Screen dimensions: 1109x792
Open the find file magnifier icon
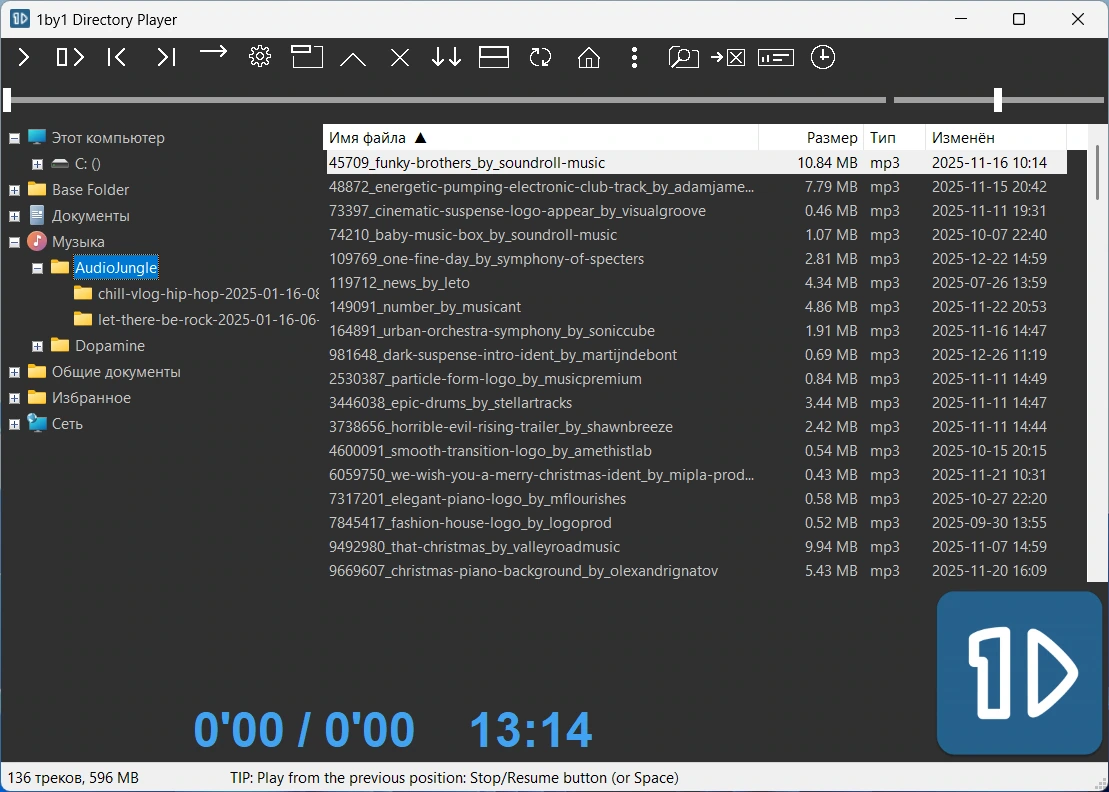click(683, 57)
